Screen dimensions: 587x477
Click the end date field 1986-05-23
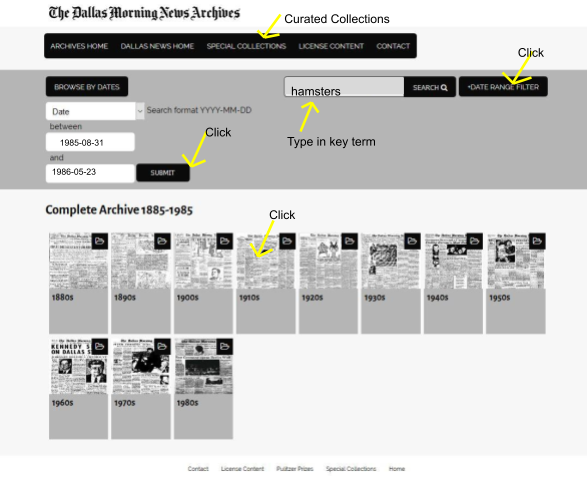pos(90,173)
